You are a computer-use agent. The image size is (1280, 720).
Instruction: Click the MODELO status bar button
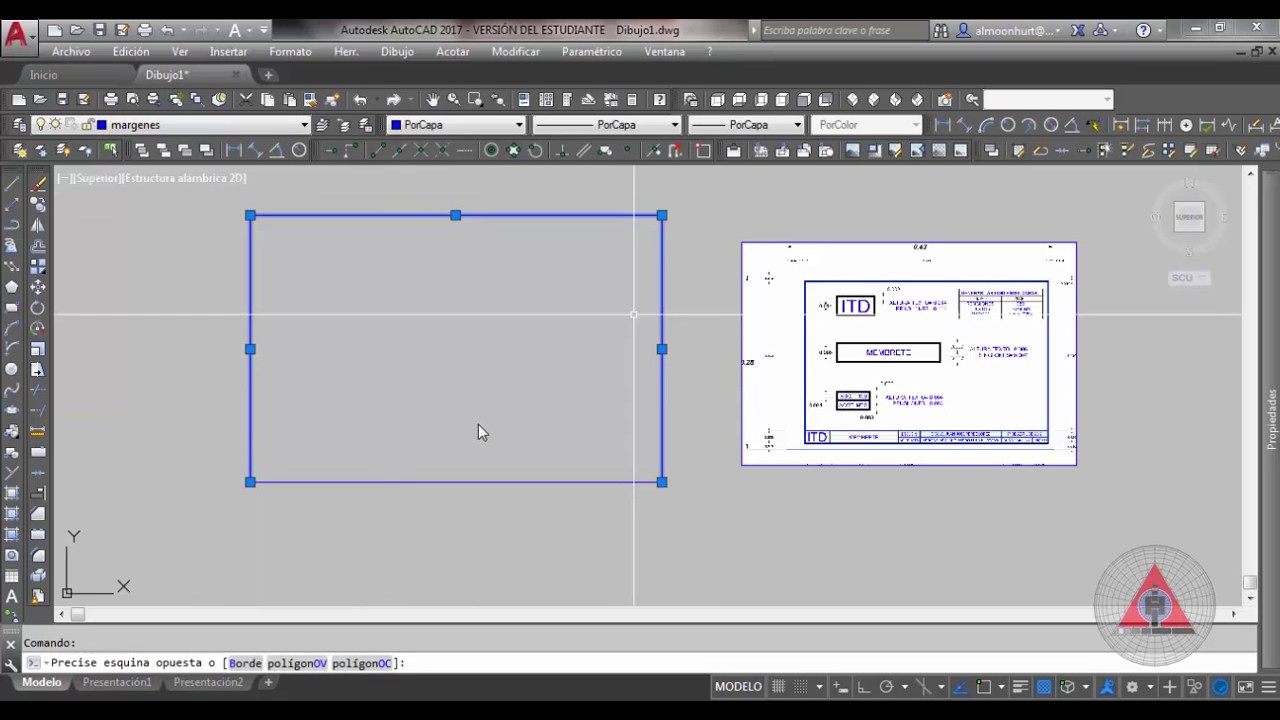pyautogui.click(x=738, y=687)
